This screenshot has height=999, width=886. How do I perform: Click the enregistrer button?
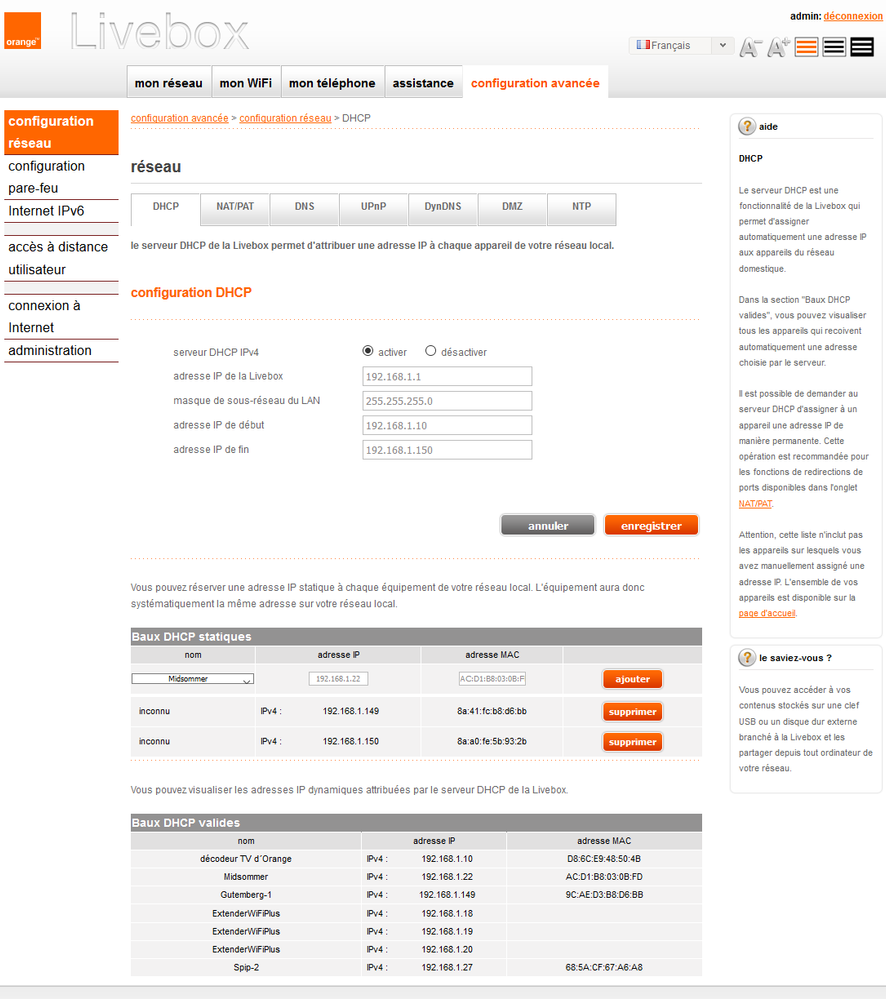pos(651,524)
